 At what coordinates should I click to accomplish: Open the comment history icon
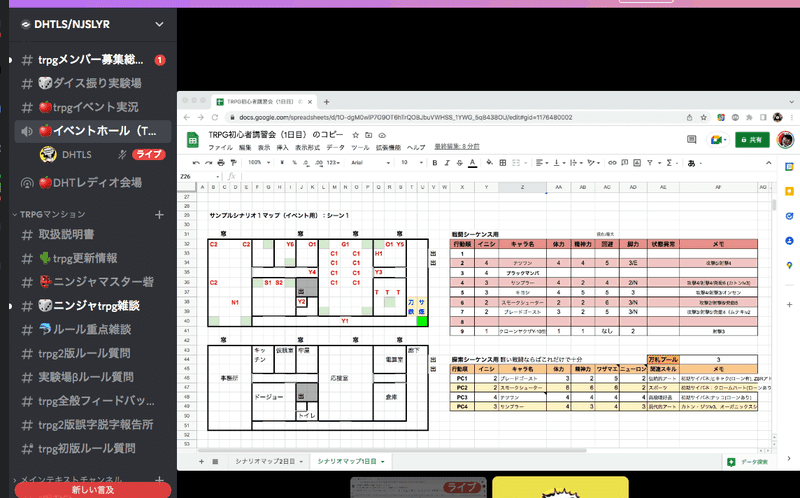[691, 139]
